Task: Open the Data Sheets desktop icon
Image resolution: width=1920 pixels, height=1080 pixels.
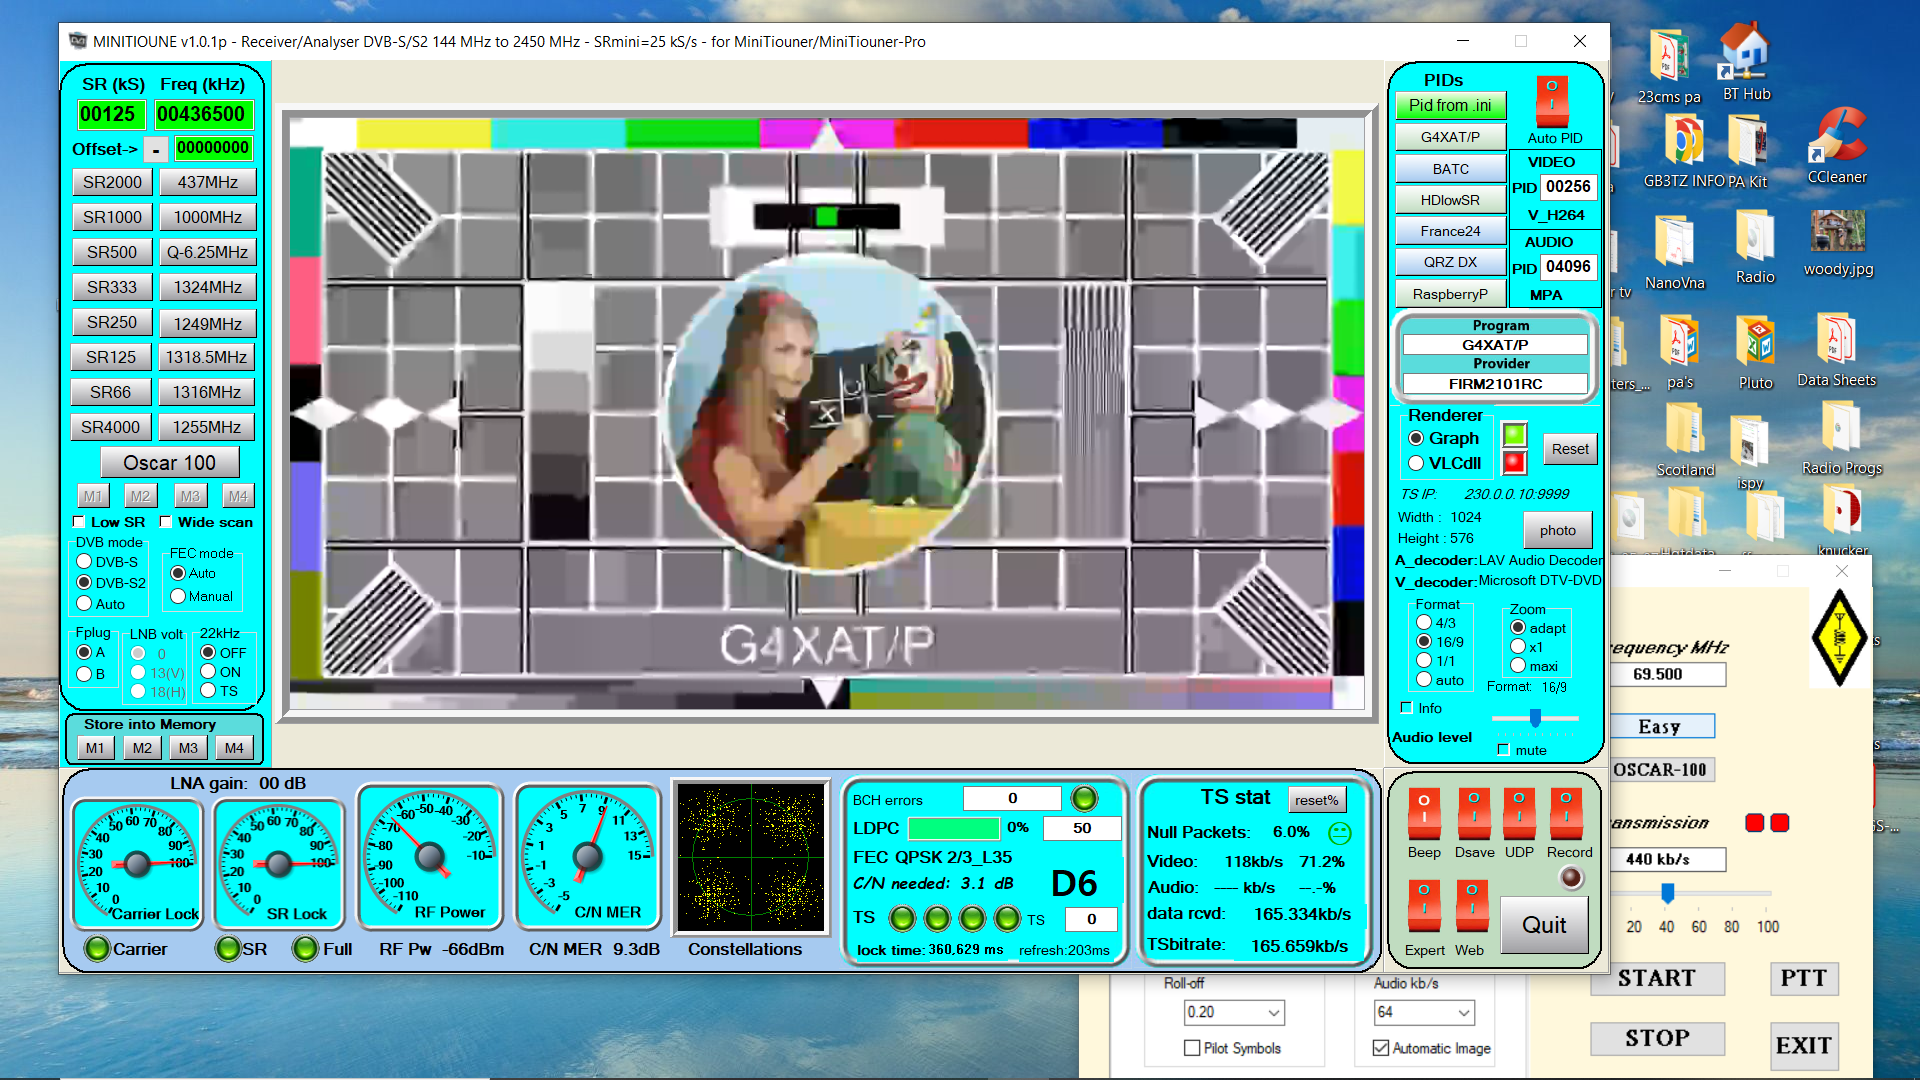Action: pos(1836,350)
